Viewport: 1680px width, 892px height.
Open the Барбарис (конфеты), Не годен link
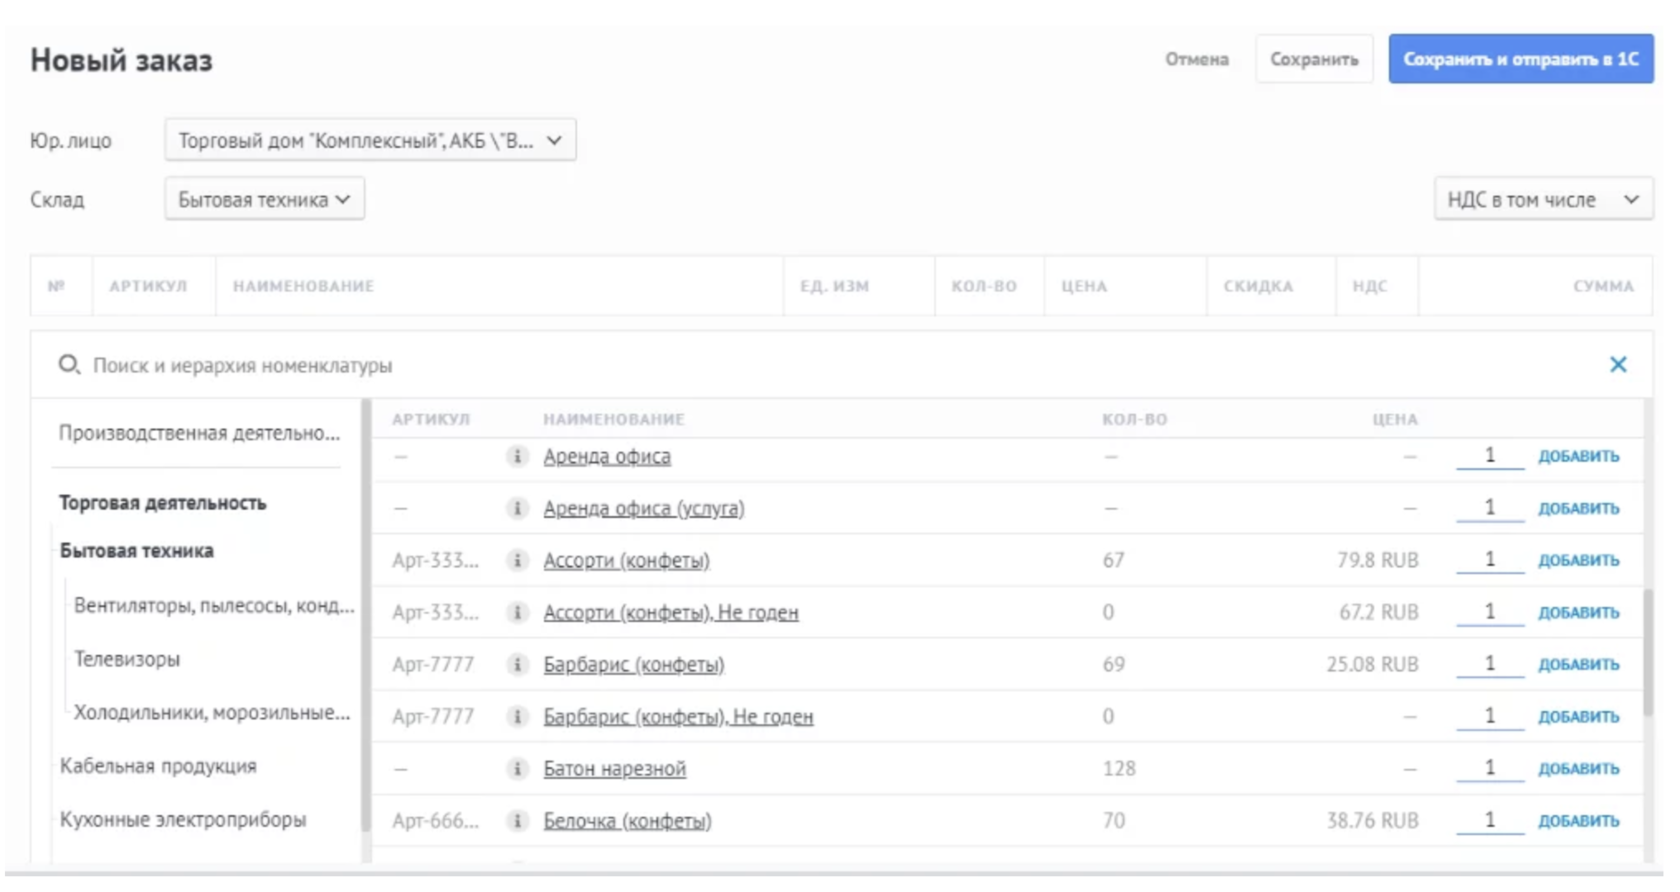tap(678, 717)
